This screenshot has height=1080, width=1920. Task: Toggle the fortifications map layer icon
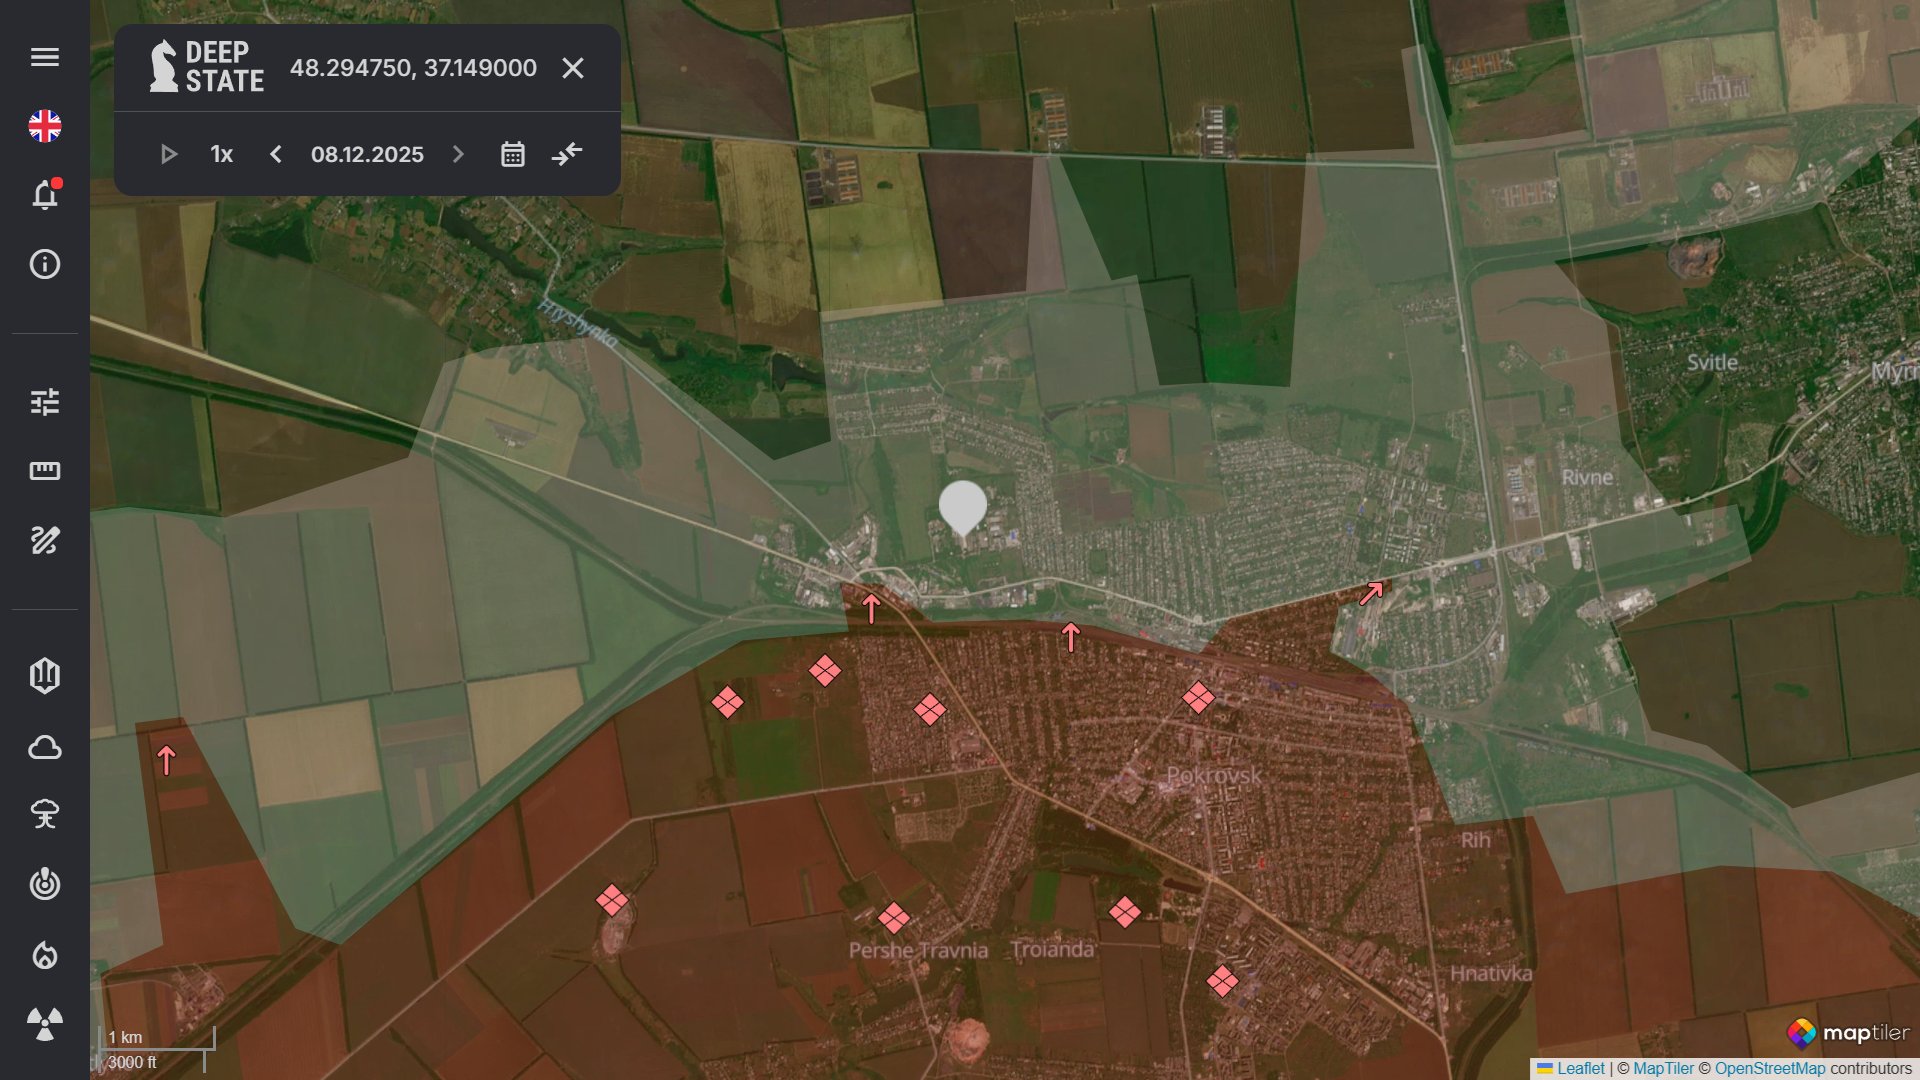tap(45, 676)
